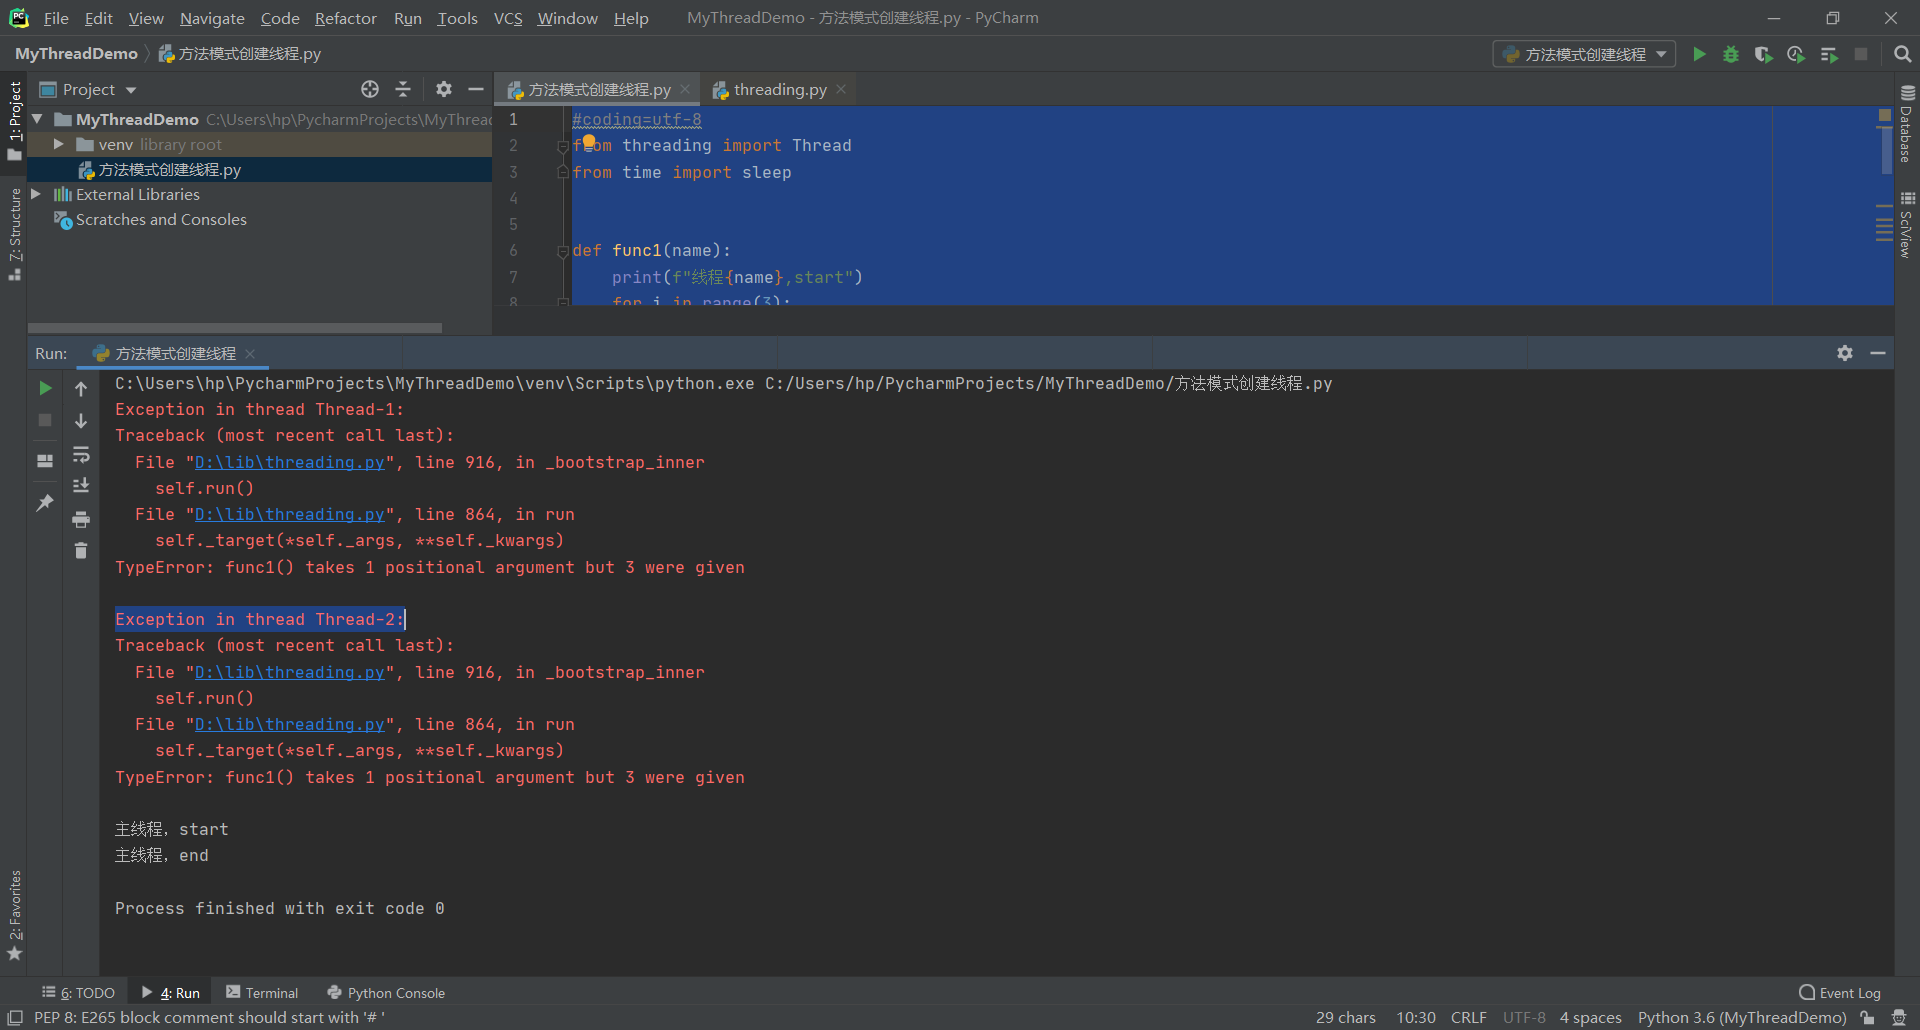Select Scratches and Consoles in the project tree
This screenshot has height=1030, width=1920.
(x=161, y=219)
